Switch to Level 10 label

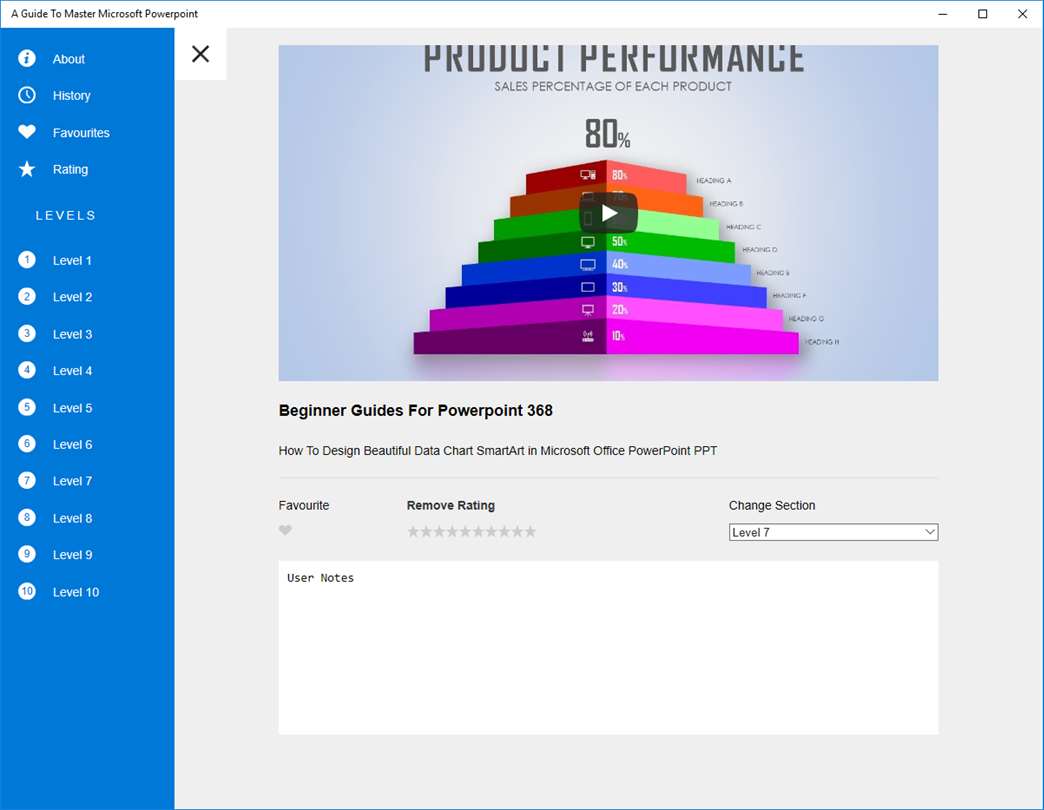click(x=76, y=592)
